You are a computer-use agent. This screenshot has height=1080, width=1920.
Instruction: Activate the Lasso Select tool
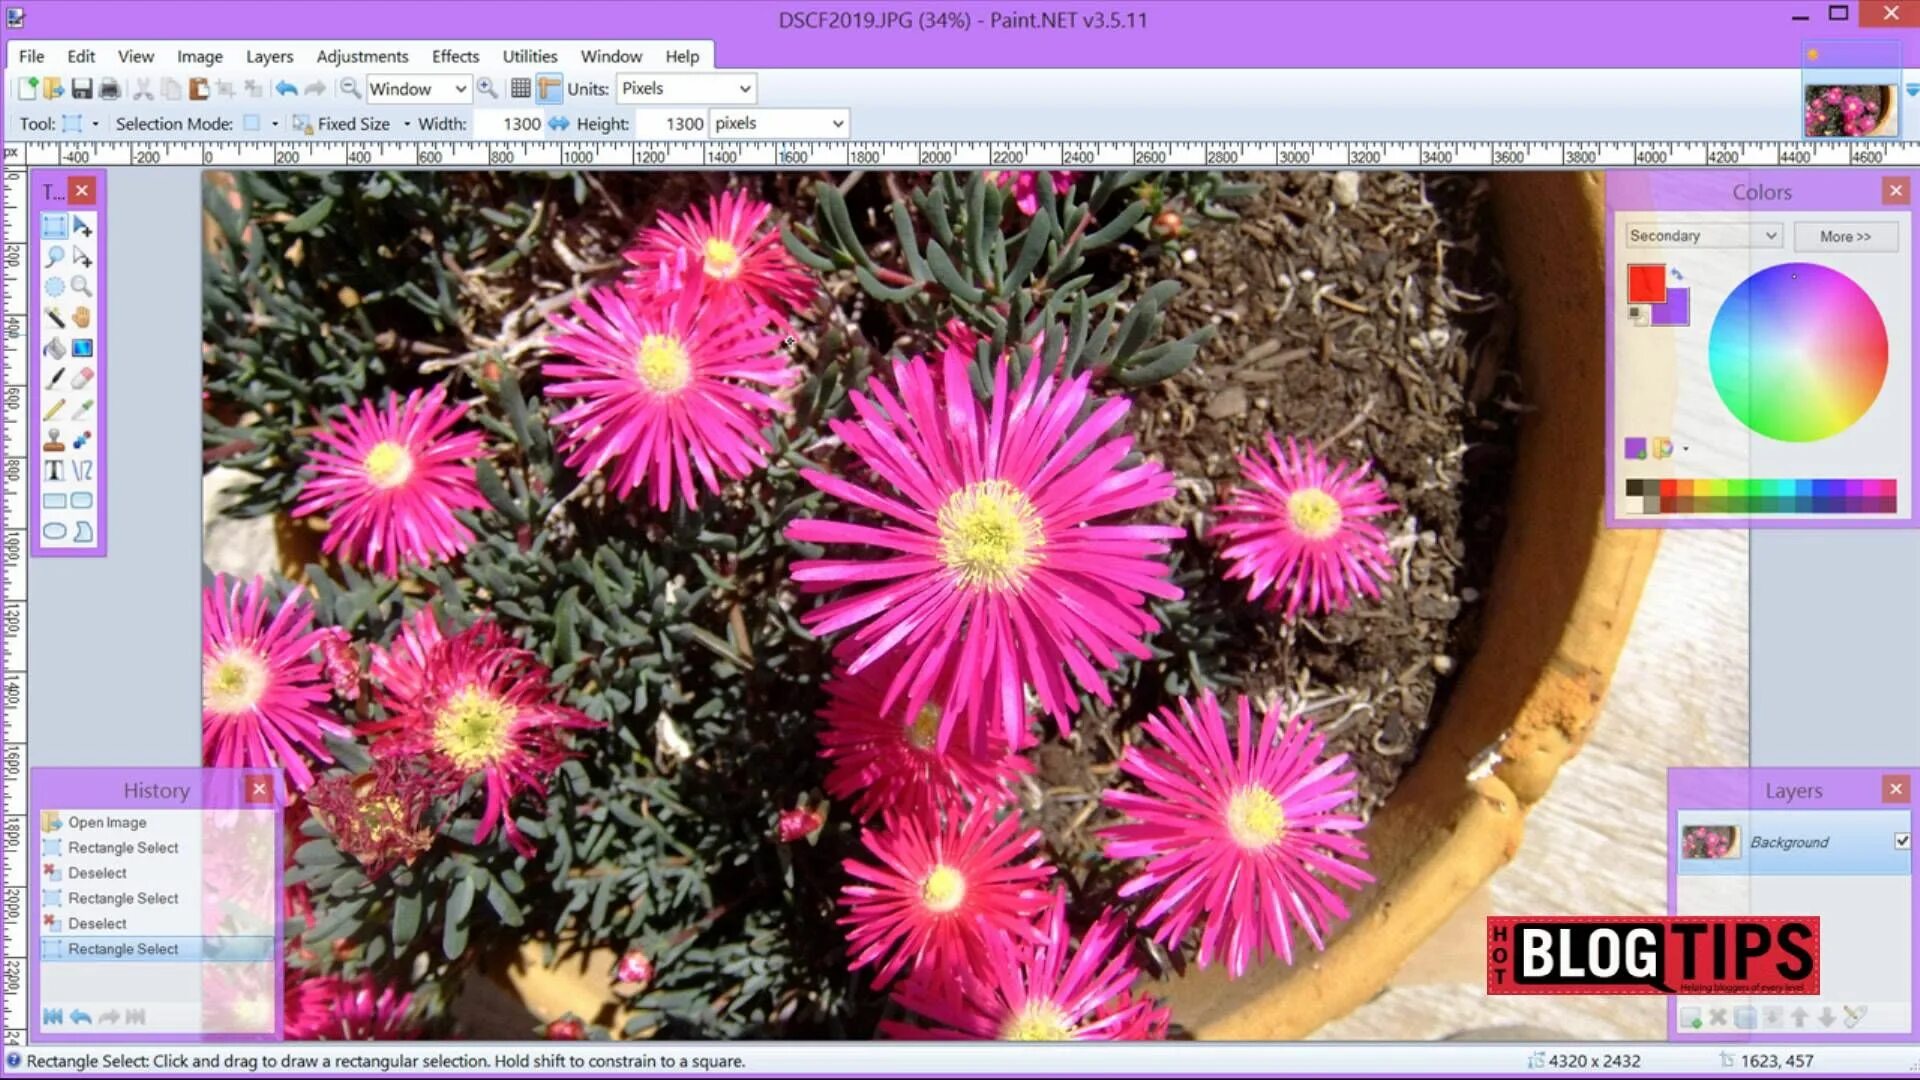pos(54,257)
